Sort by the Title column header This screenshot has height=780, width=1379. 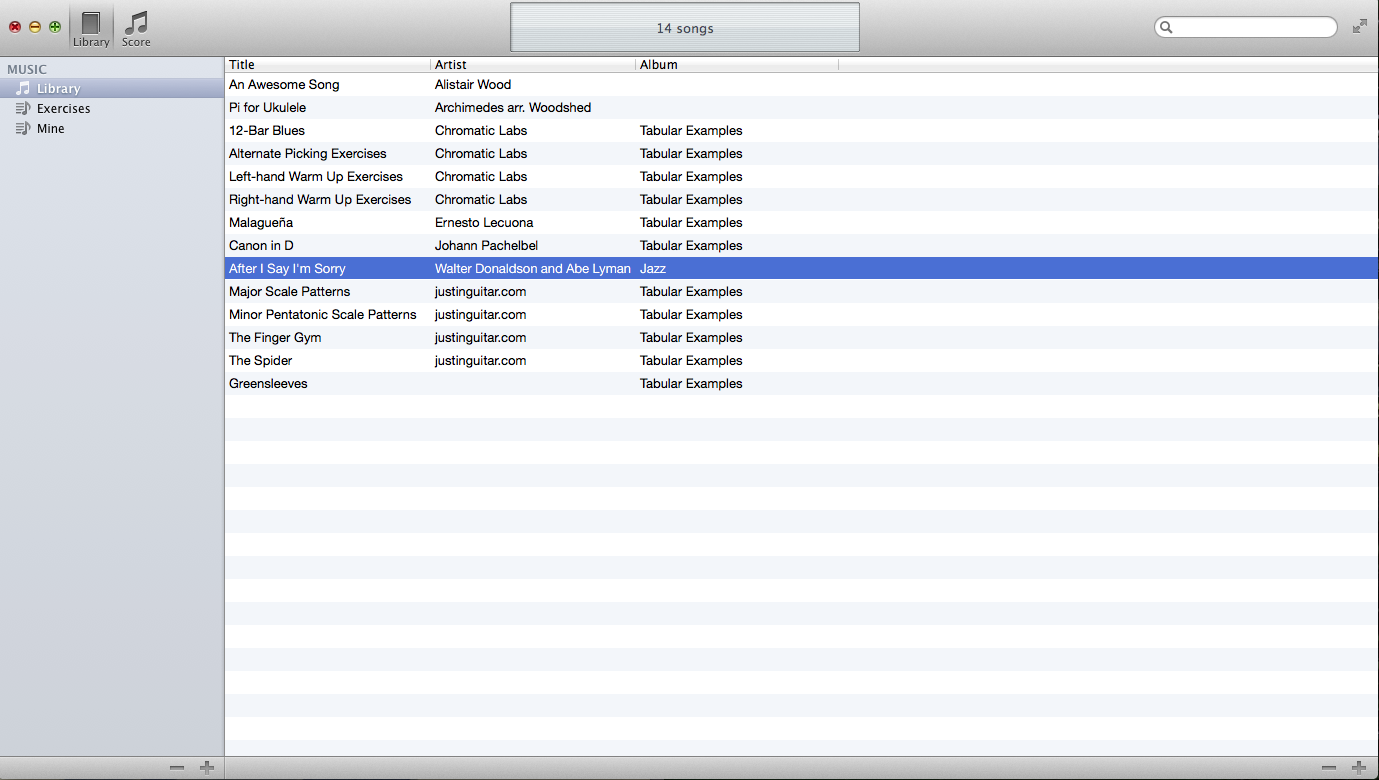(328, 64)
